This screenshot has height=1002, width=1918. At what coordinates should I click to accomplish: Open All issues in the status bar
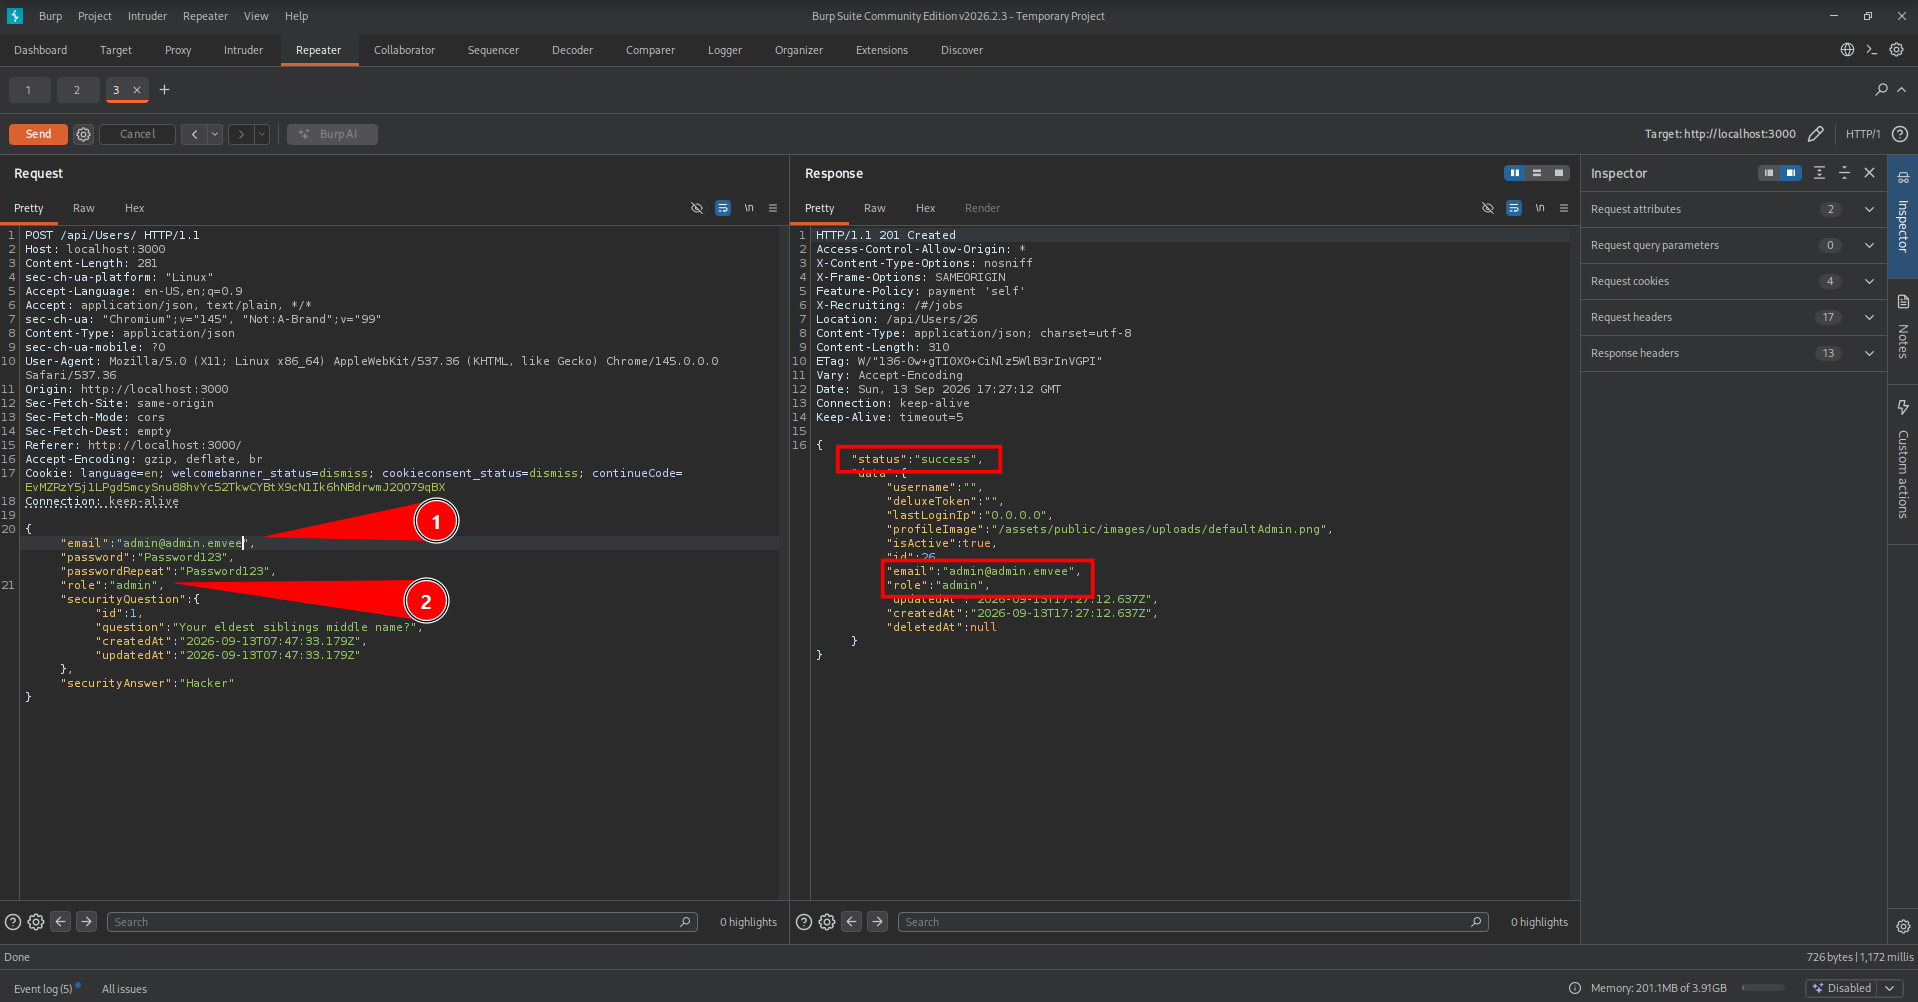click(x=124, y=989)
